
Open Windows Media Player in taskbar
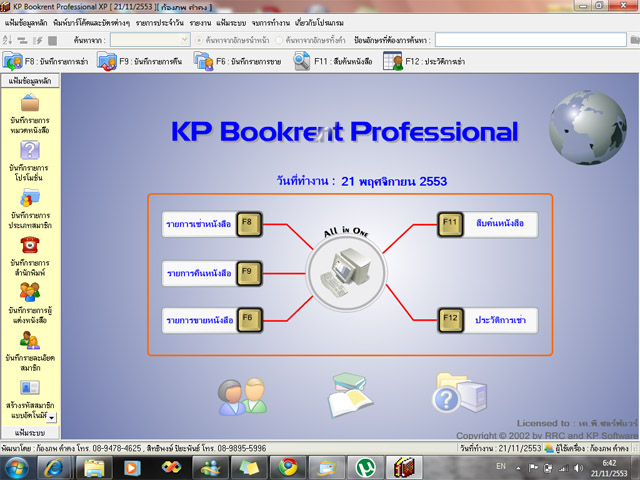click(x=132, y=468)
